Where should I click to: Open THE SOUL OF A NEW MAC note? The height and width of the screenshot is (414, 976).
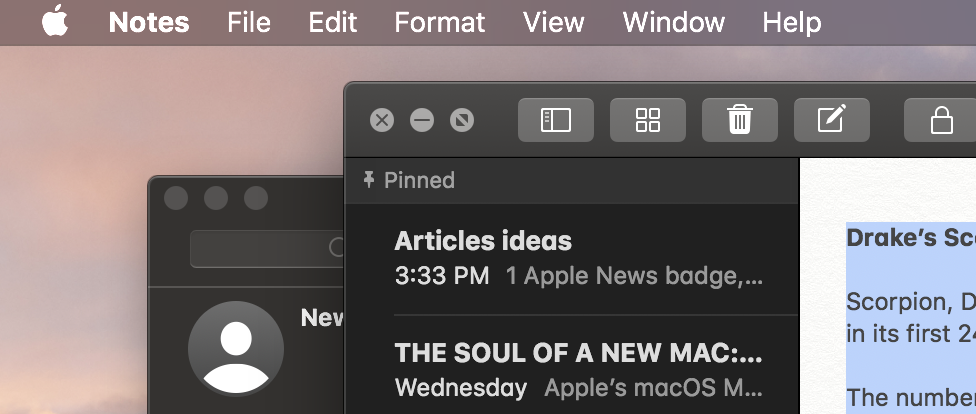click(x=578, y=370)
